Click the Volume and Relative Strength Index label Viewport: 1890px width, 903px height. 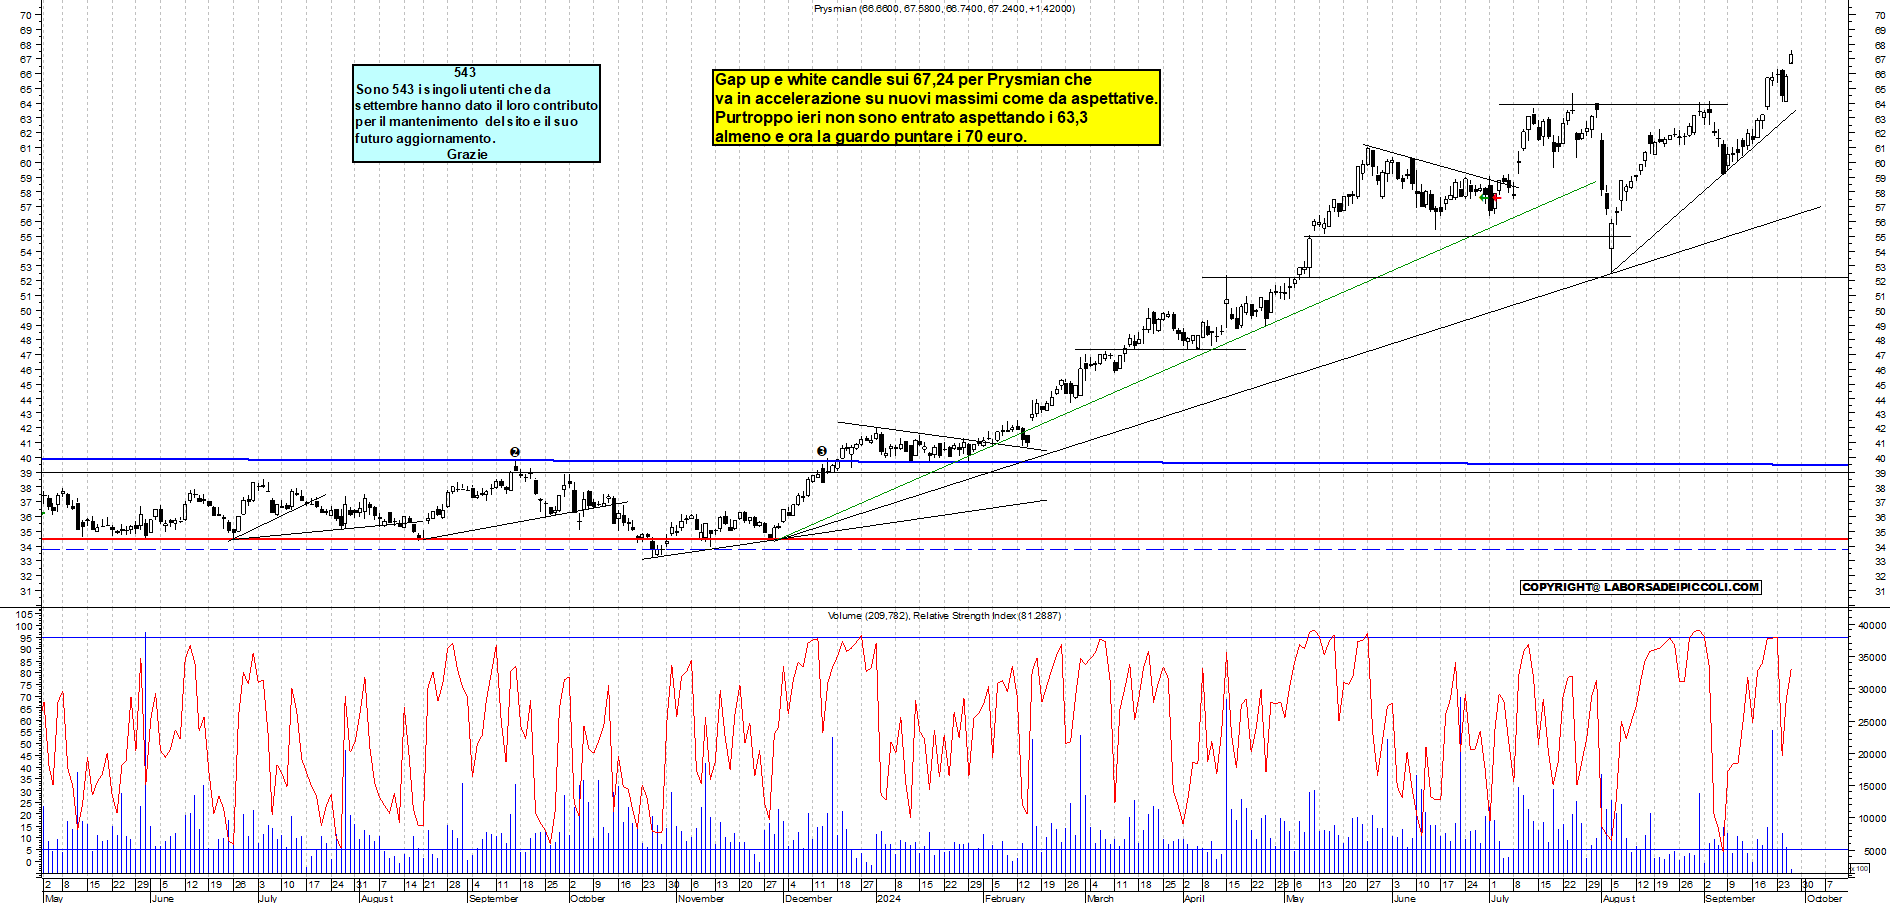944,615
